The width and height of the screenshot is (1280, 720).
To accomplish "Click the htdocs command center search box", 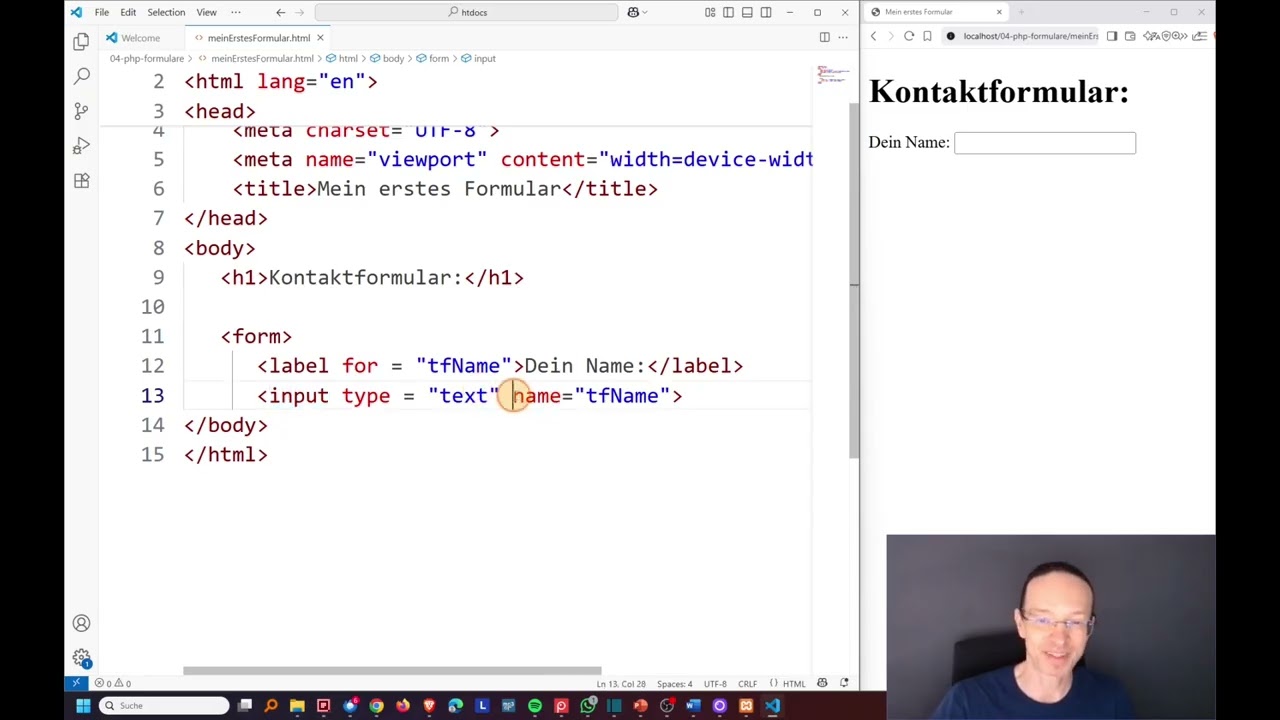I will click(x=467, y=12).
